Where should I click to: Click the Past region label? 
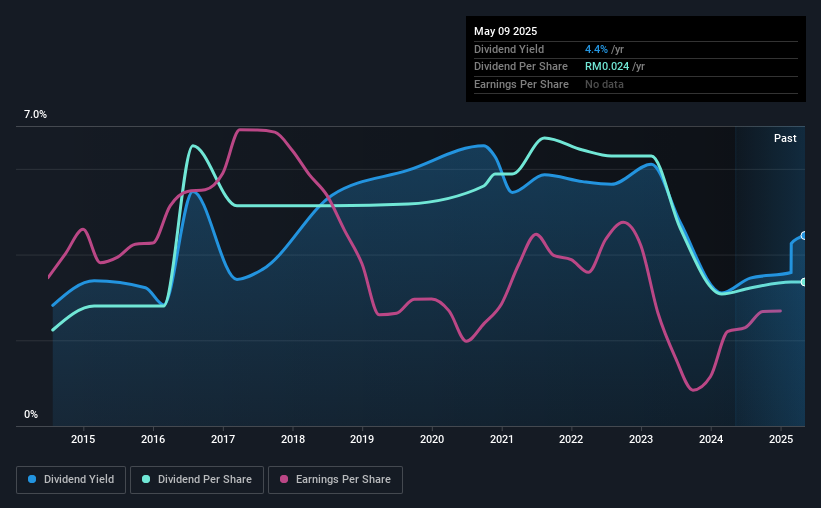point(785,138)
